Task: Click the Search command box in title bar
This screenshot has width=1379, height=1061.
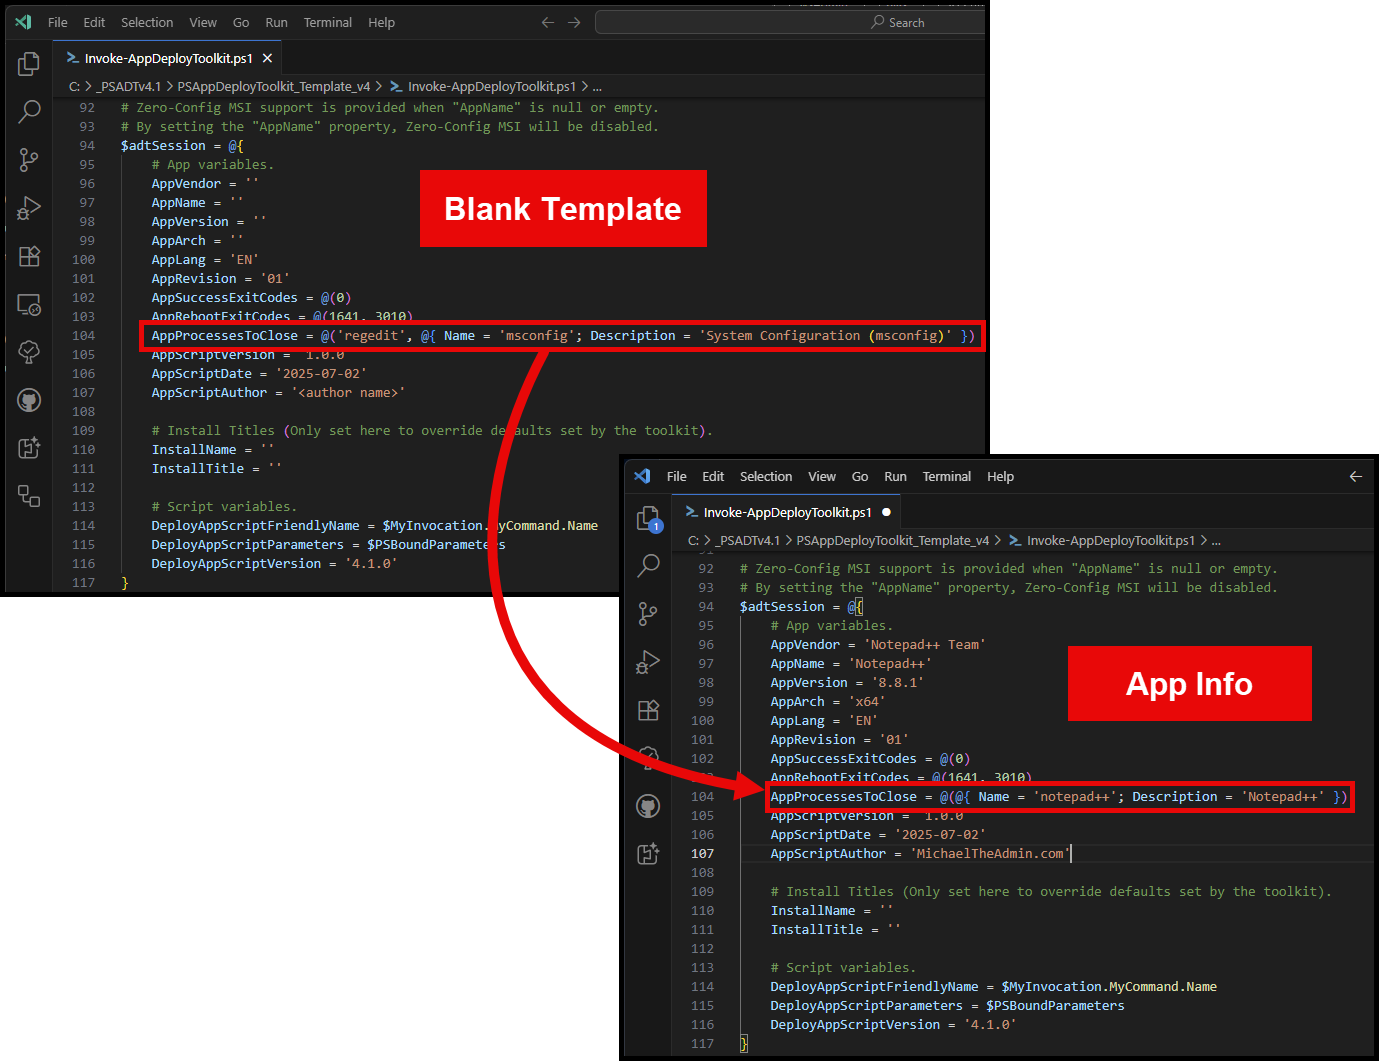Action: tap(790, 22)
